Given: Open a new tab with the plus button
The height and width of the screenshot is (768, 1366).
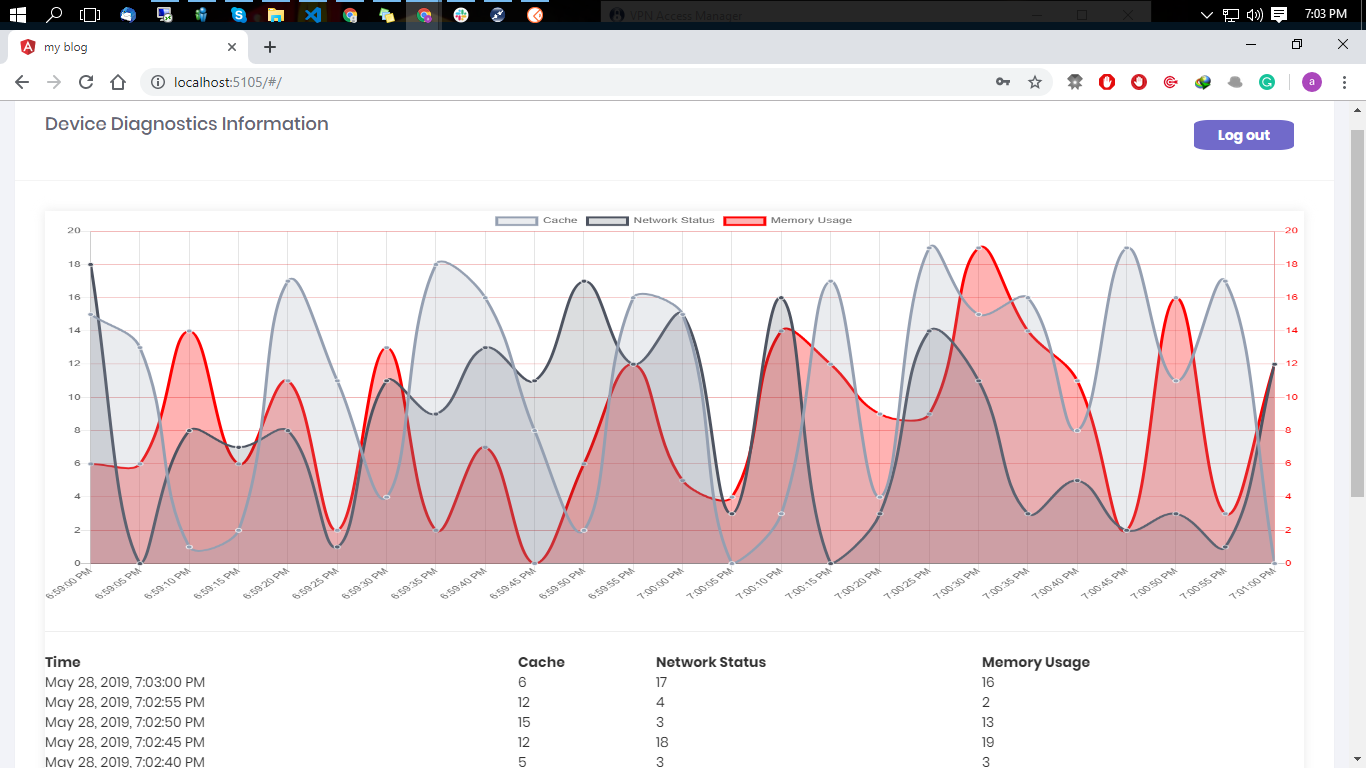Looking at the screenshot, I should [x=270, y=47].
